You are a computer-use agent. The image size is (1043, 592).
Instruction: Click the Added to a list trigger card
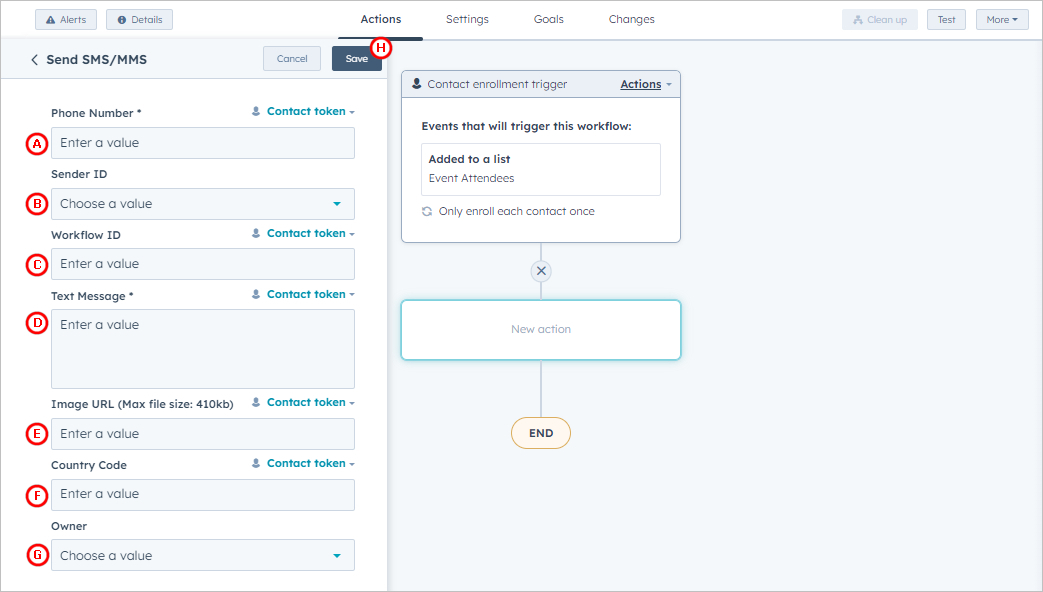(541, 170)
